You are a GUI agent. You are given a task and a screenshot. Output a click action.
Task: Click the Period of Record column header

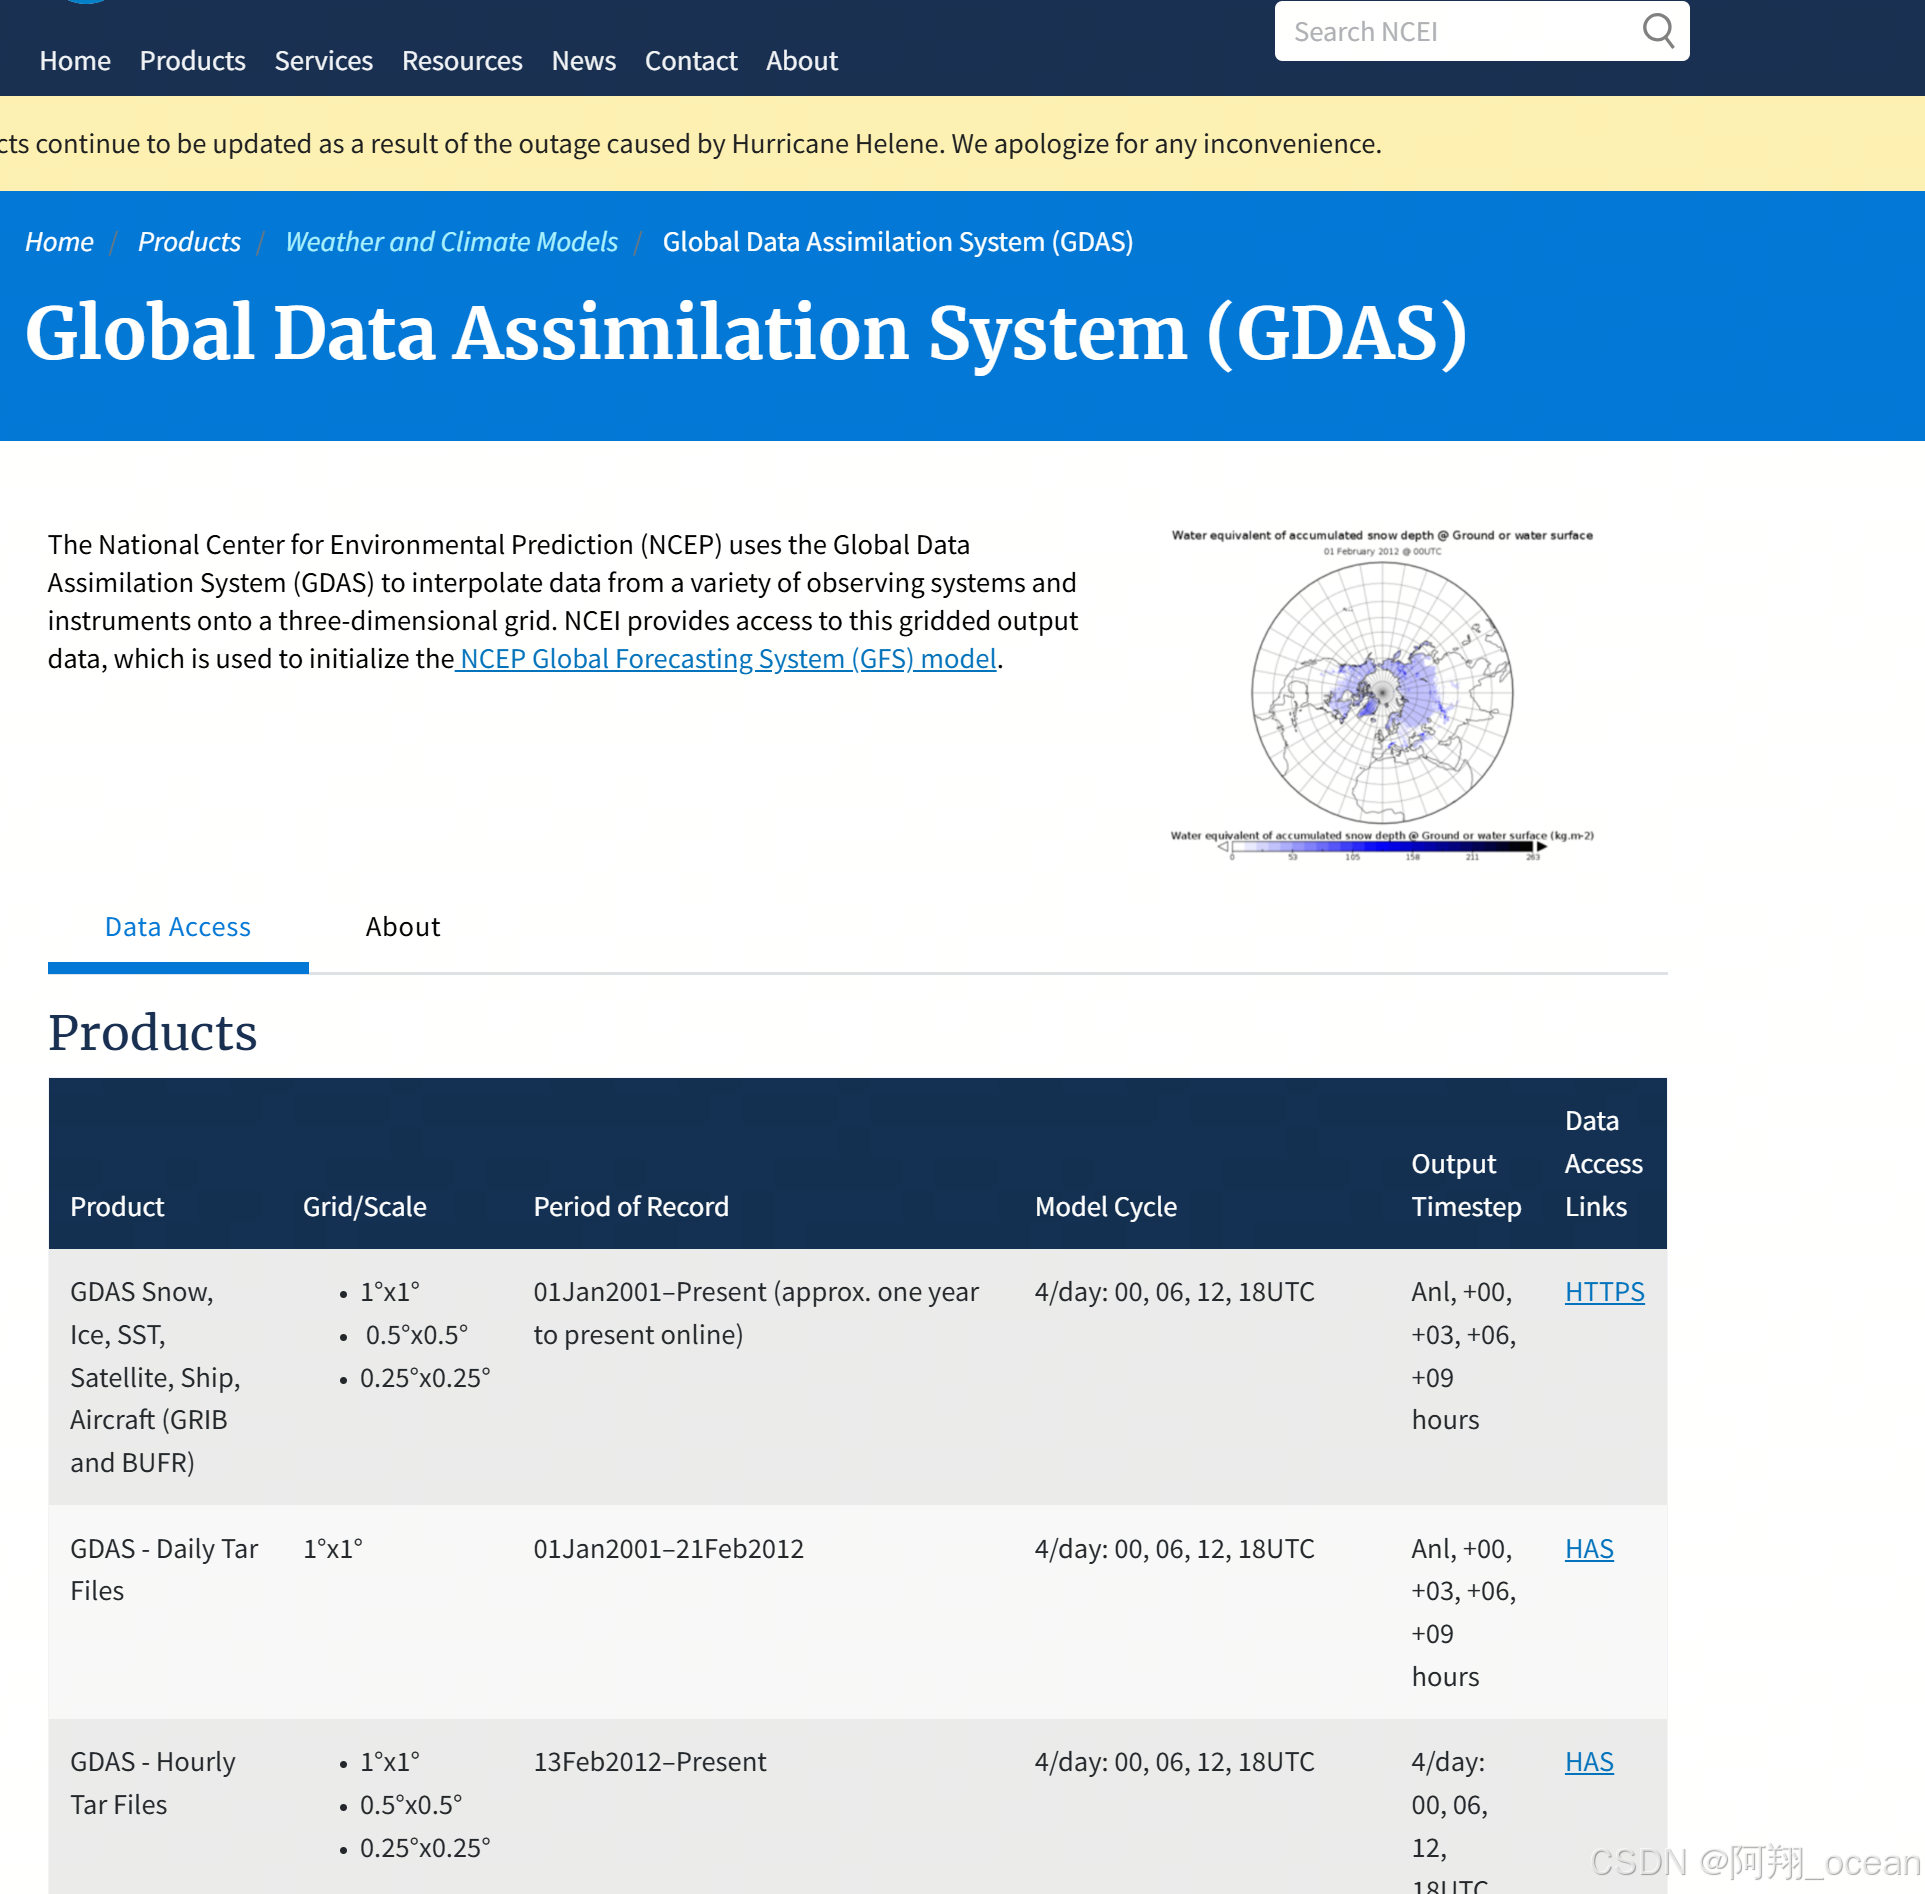(x=631, y=1207)
